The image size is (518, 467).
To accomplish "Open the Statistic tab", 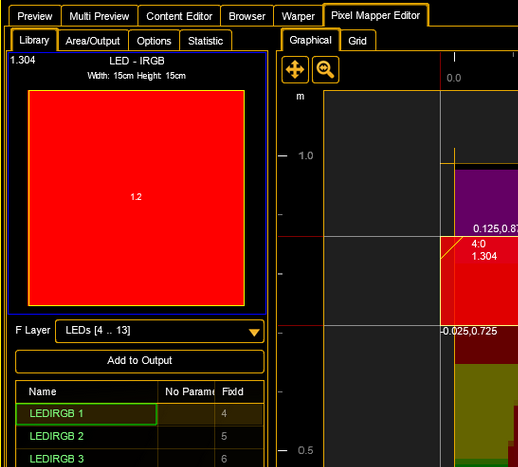I will click(x=205, y=41).
